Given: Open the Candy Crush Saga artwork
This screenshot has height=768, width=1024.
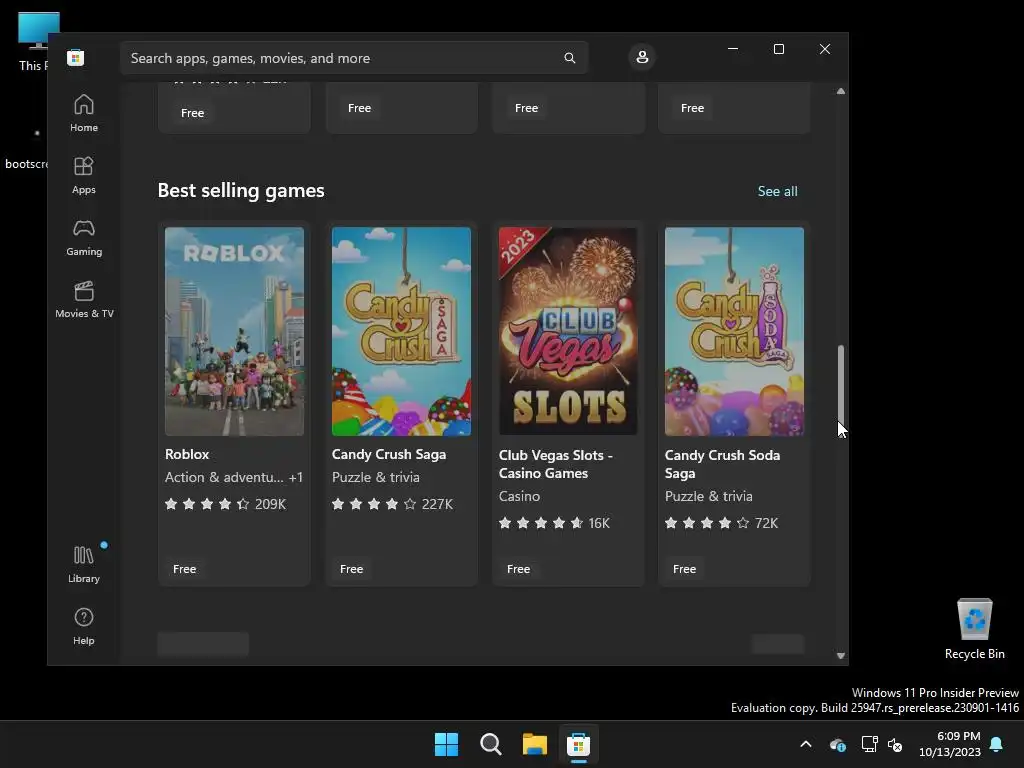Looking at the screenshot, I should 401,331.
